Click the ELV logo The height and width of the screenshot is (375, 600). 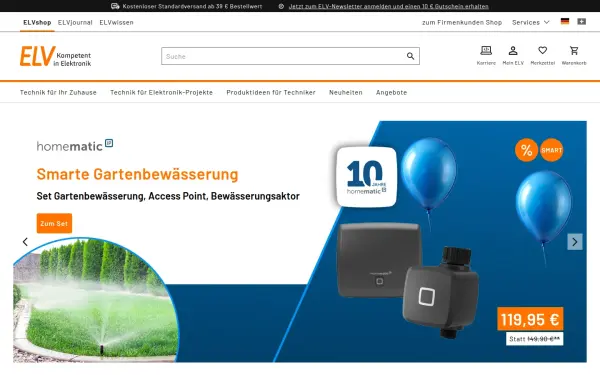tap(55, 56)
